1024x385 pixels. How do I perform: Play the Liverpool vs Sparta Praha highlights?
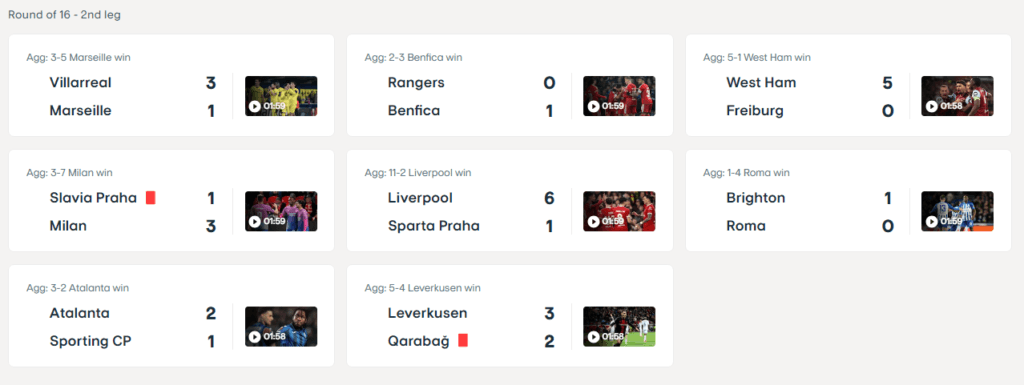(619, 211)
